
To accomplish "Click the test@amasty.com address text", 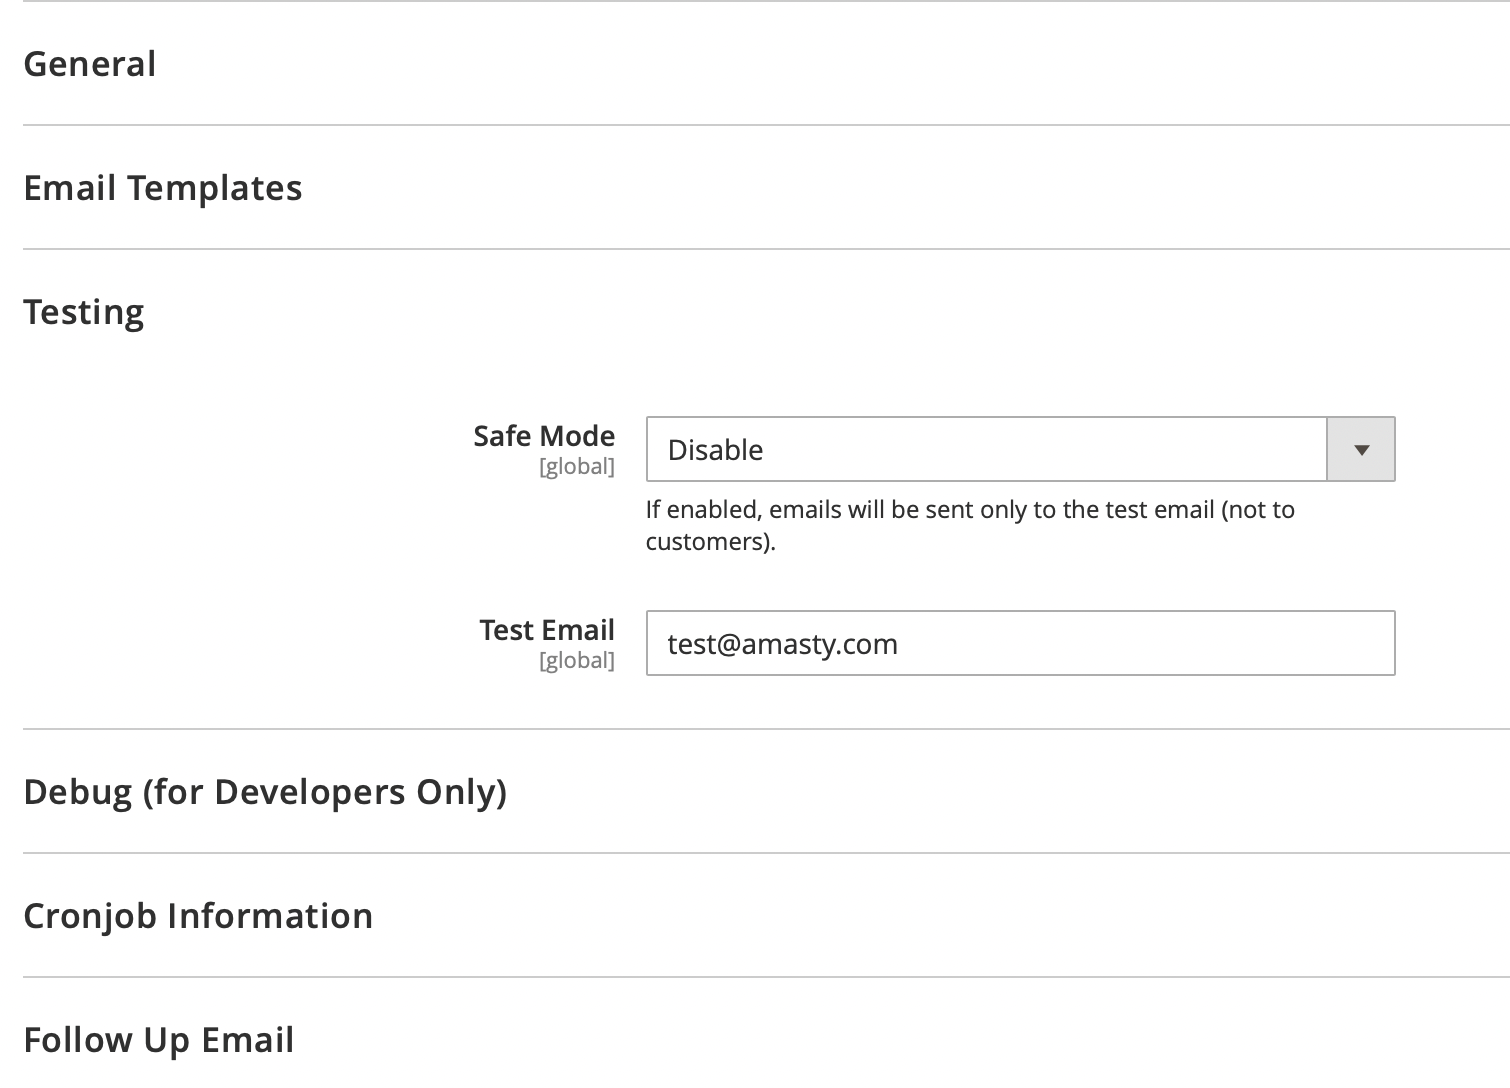I will click(x=783, y=644).
